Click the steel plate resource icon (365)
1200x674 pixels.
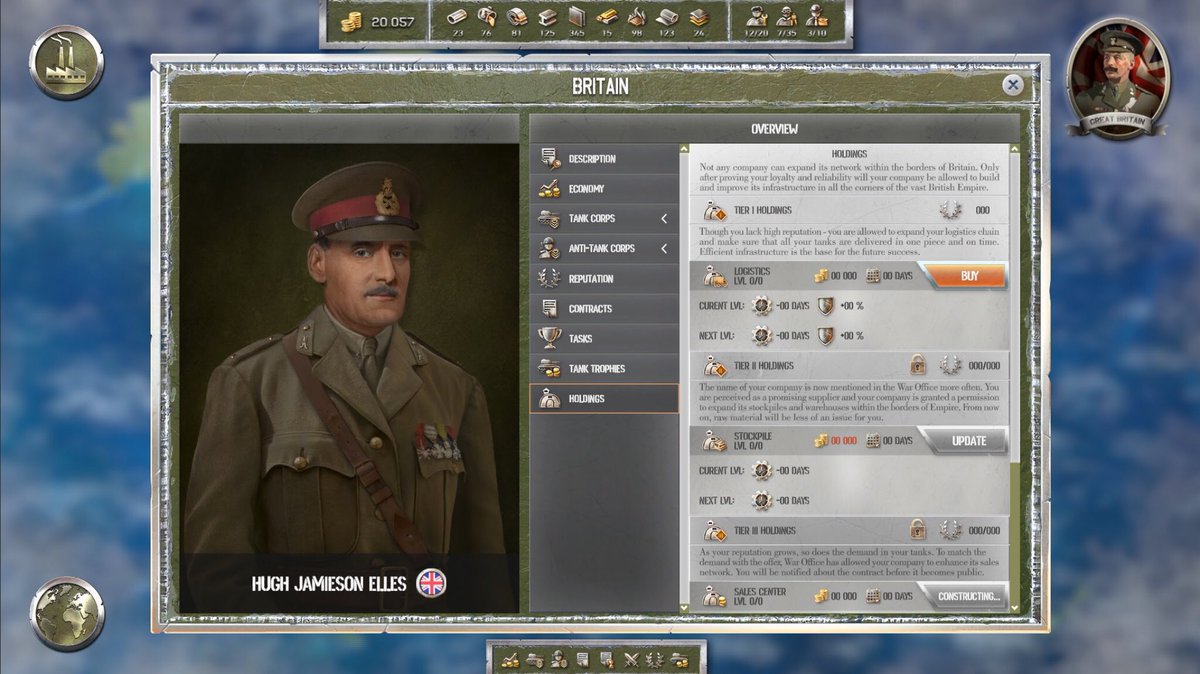(x=577, y=16)
